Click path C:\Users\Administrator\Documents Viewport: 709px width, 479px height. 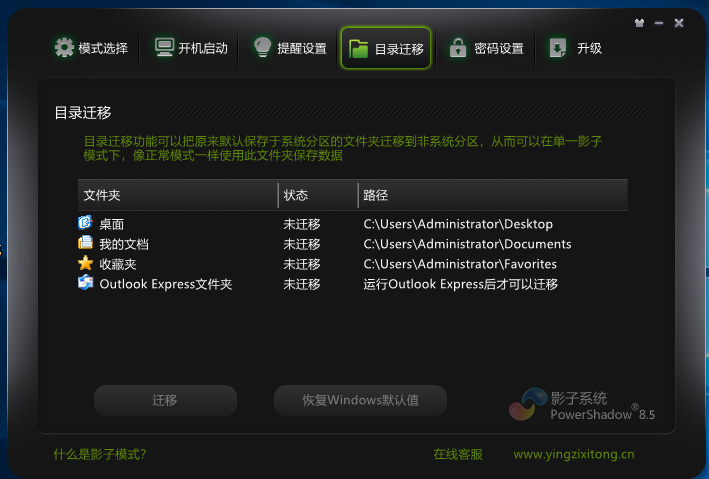[467, 244]
